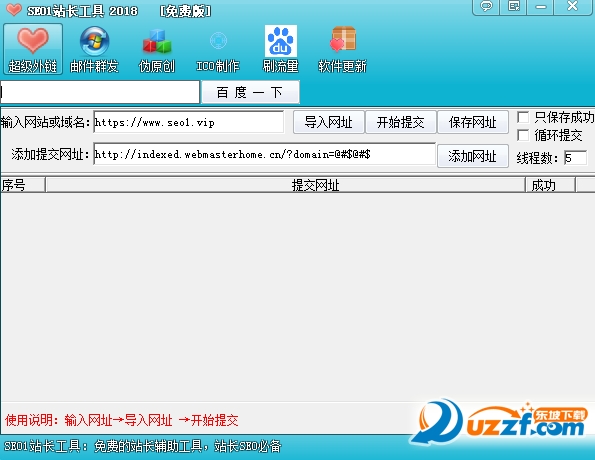Click the 添加网址 button

473,156
